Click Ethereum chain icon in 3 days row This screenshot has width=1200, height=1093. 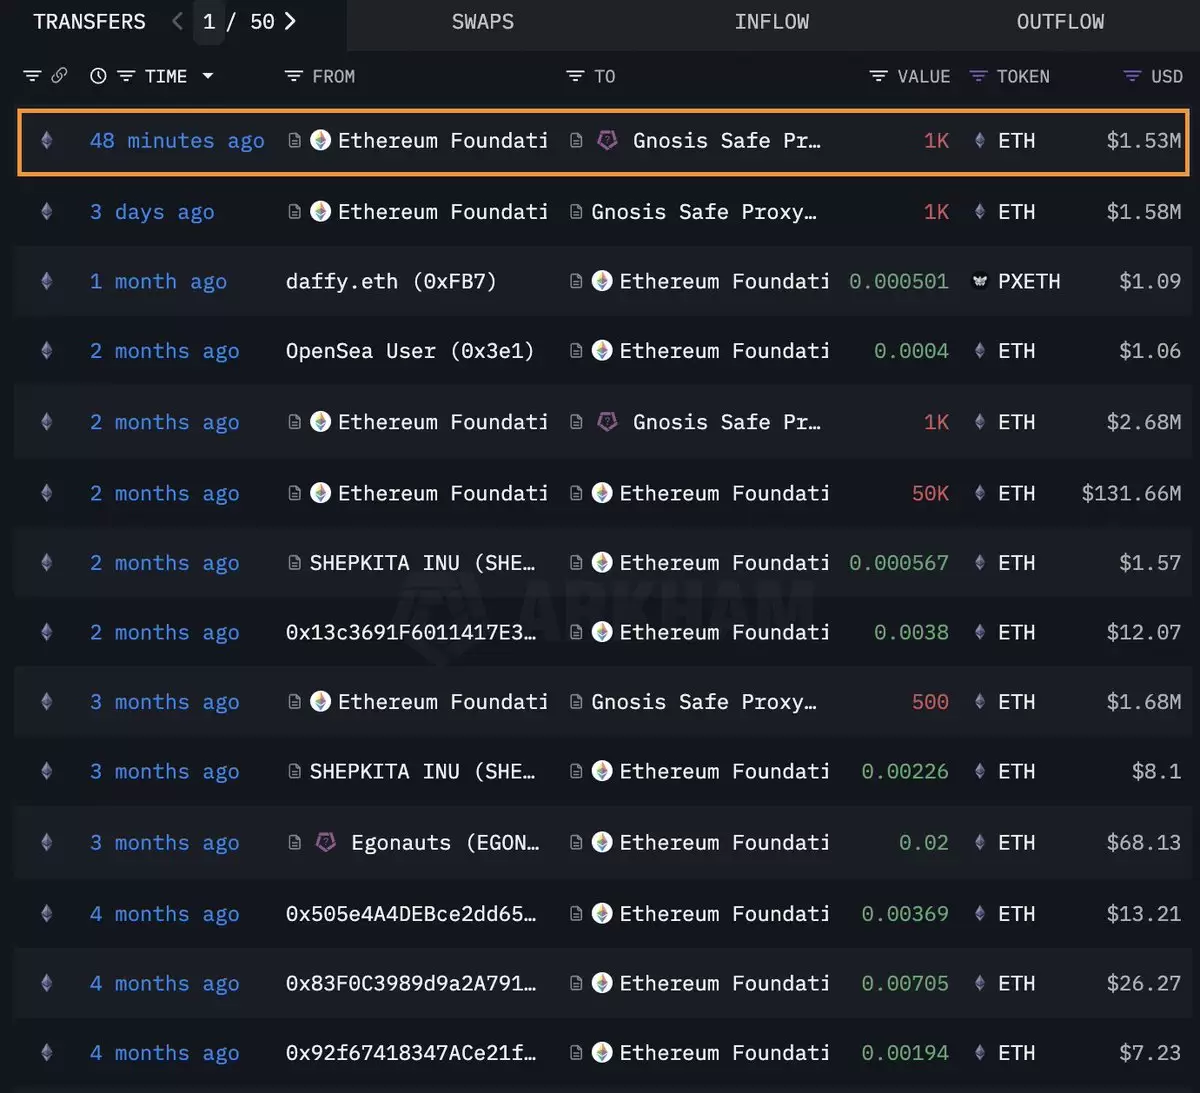46,212
